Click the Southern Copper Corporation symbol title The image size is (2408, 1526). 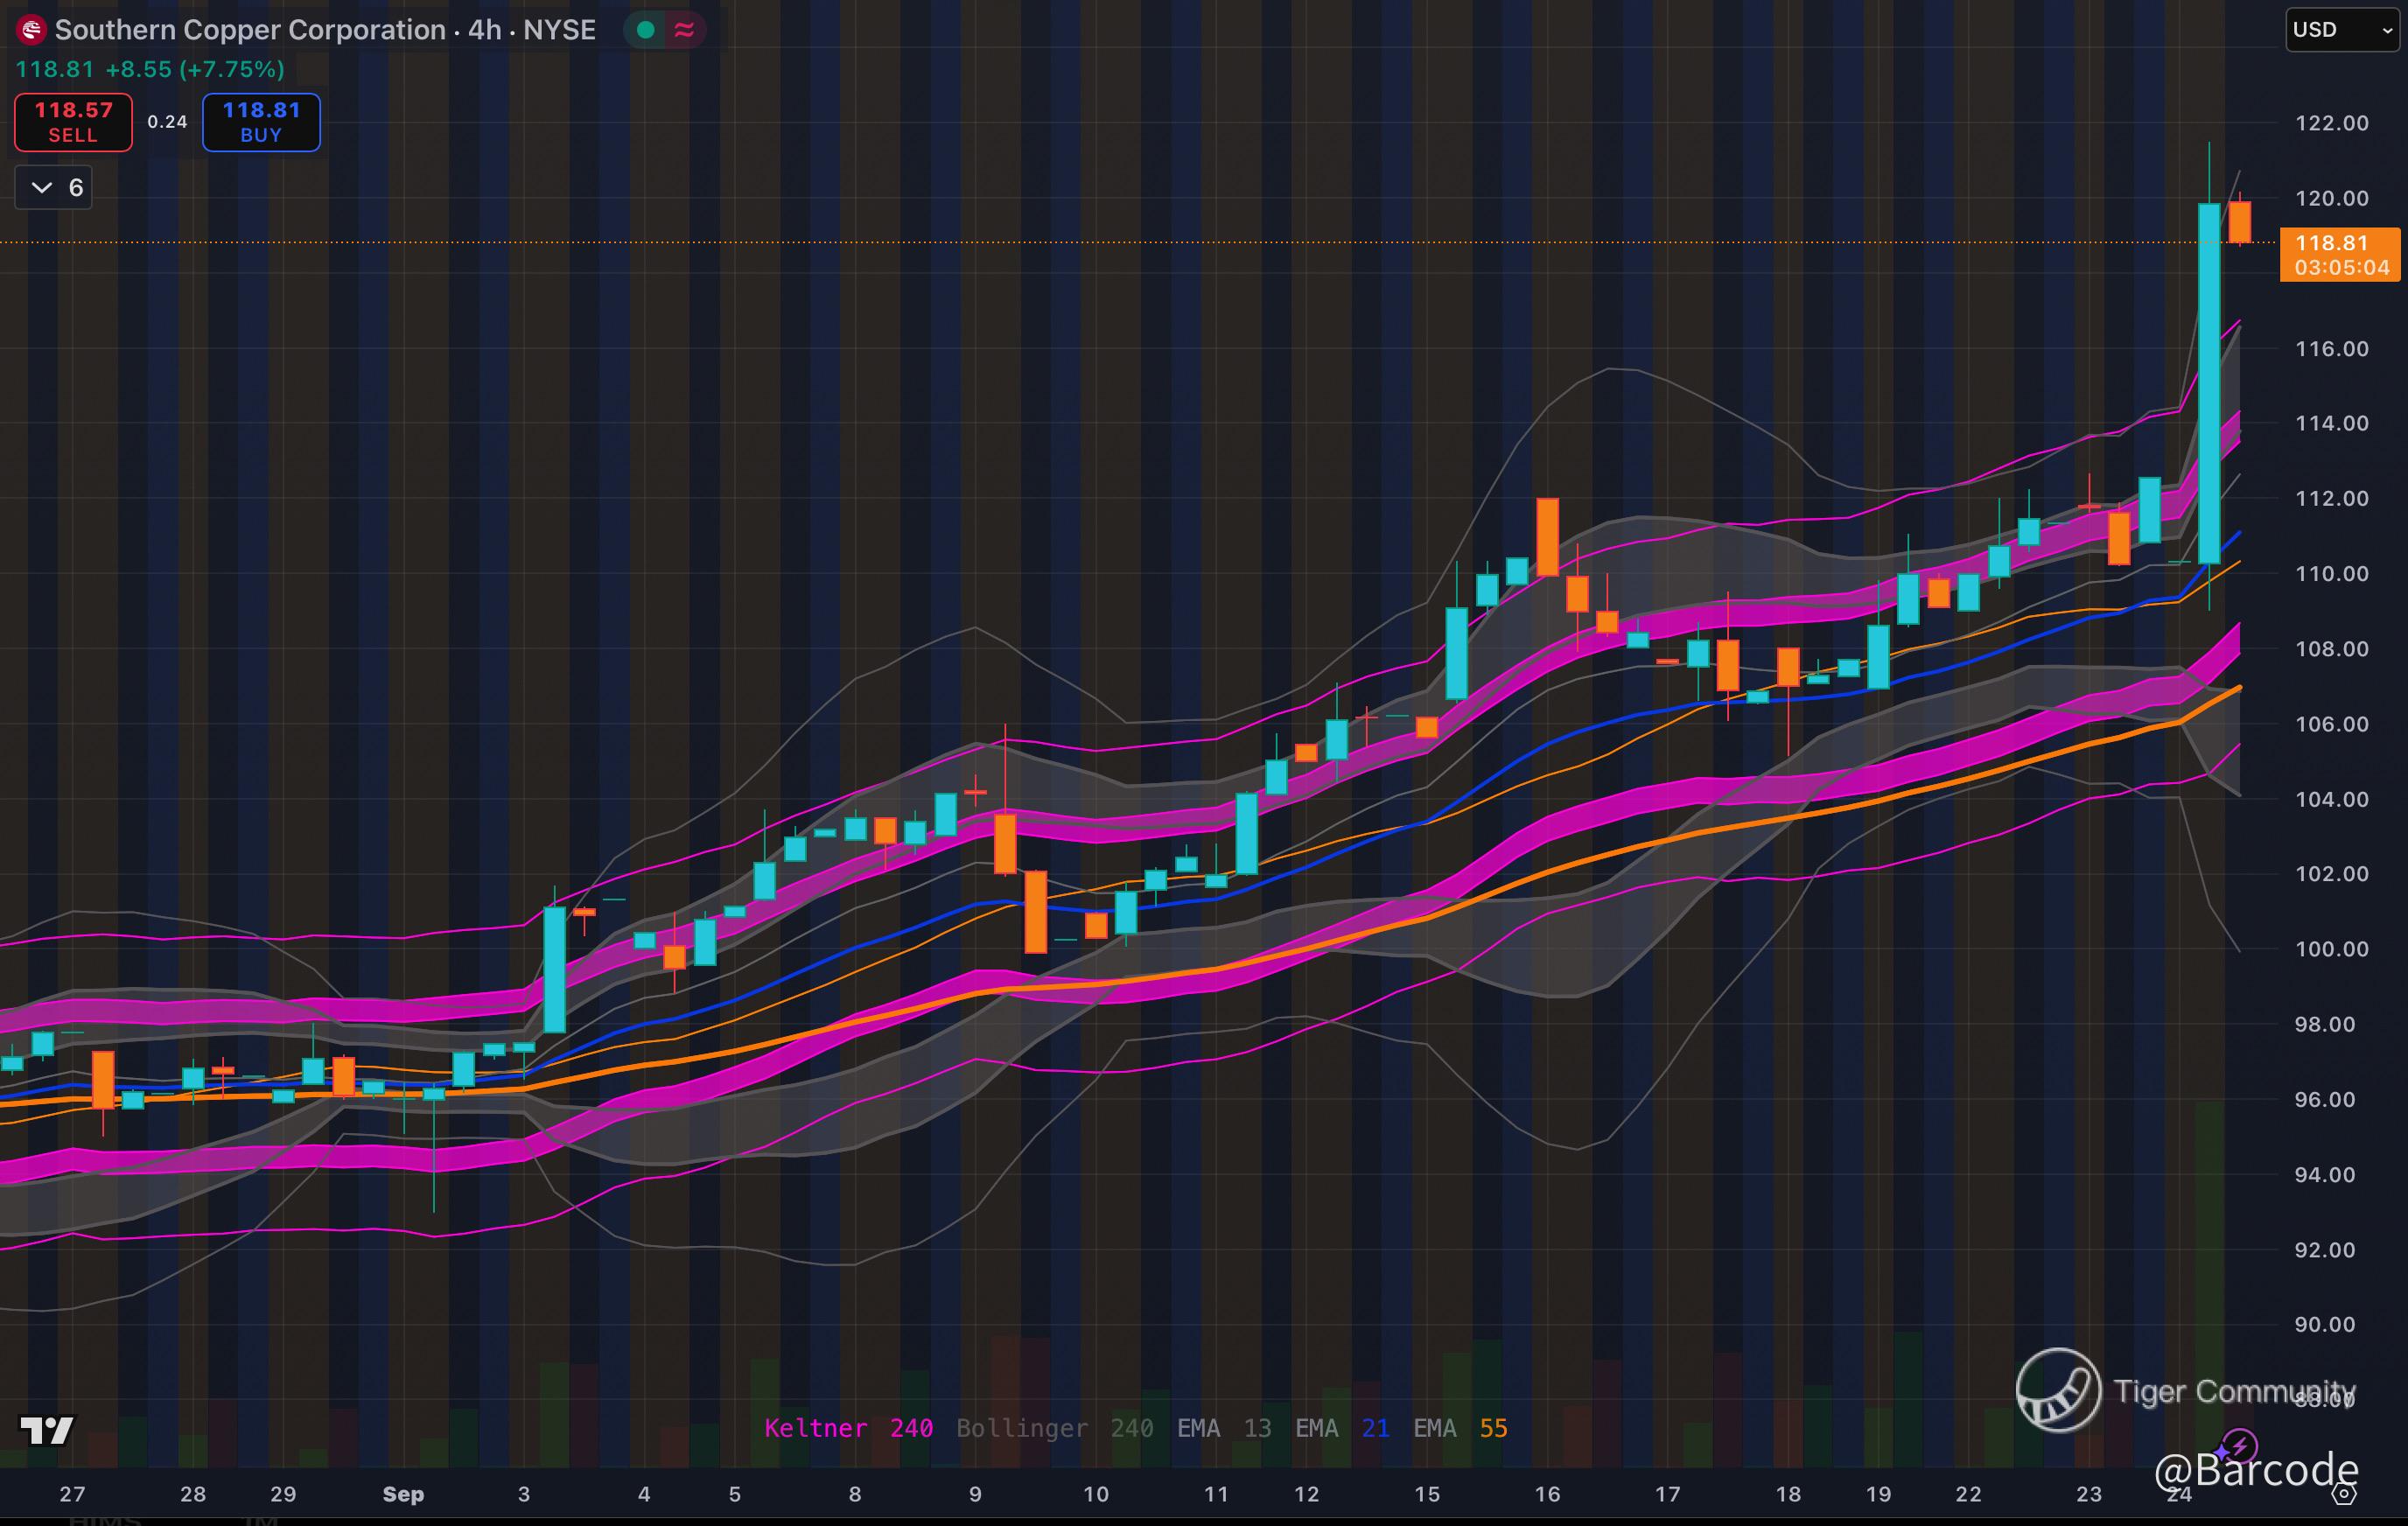pos(250,30)
